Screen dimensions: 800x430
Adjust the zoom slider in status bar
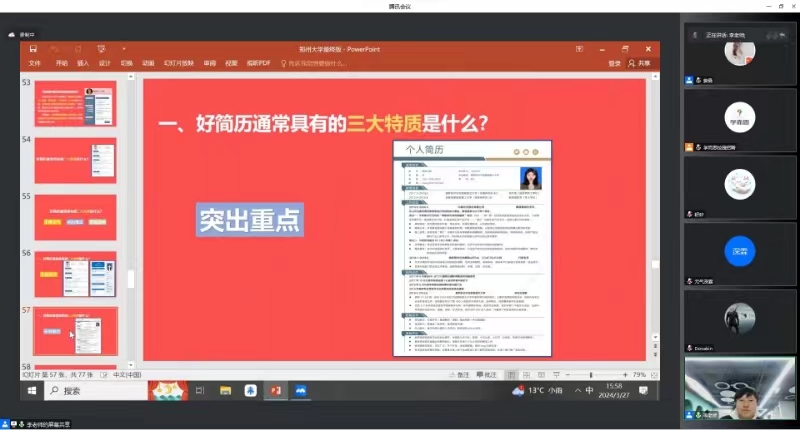point(590,374)
